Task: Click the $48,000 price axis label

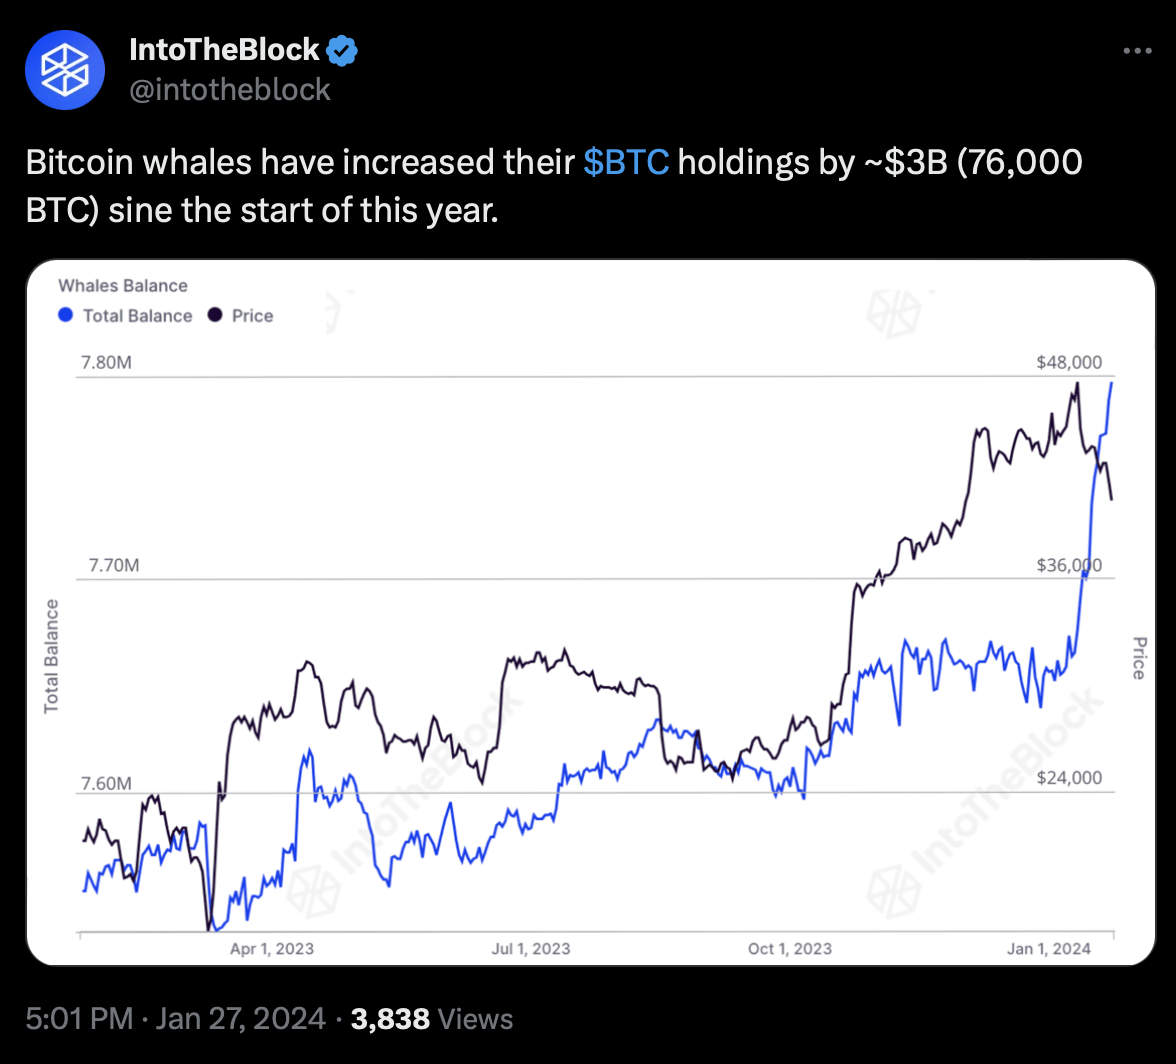Action: point(1069,363)
